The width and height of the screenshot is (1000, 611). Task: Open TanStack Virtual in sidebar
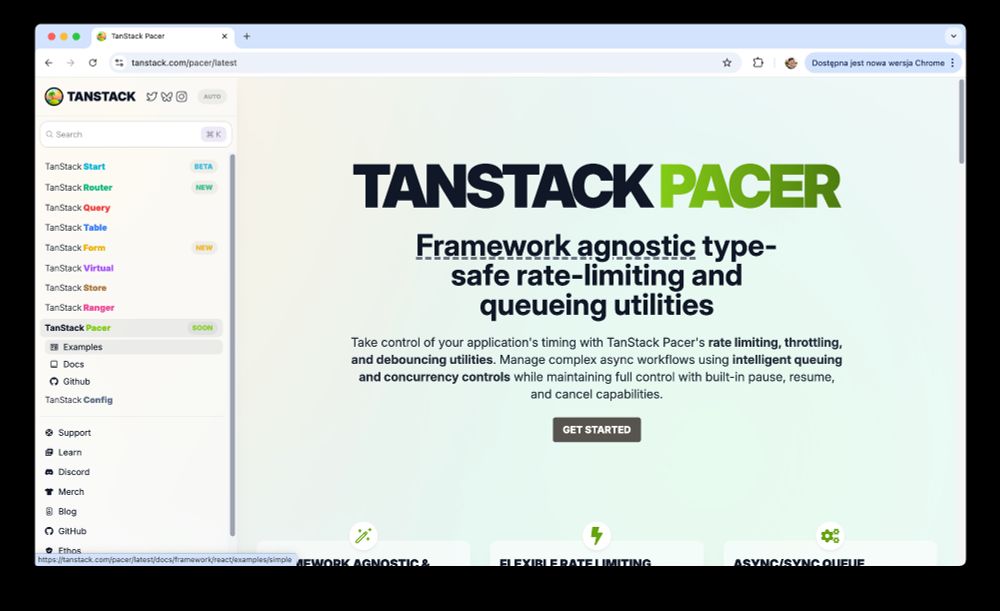click(131, 268)
